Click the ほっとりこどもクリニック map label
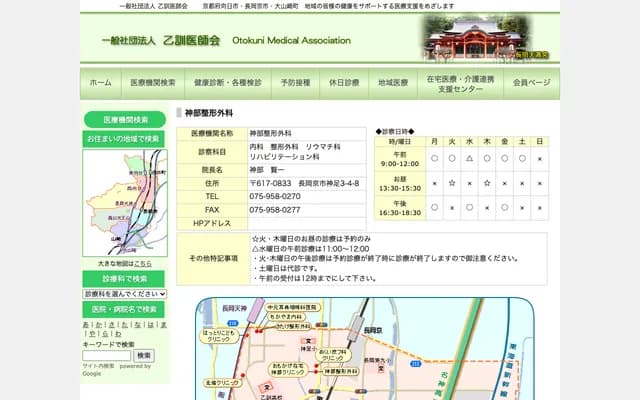The image size is (640, 400). point(220,336)
